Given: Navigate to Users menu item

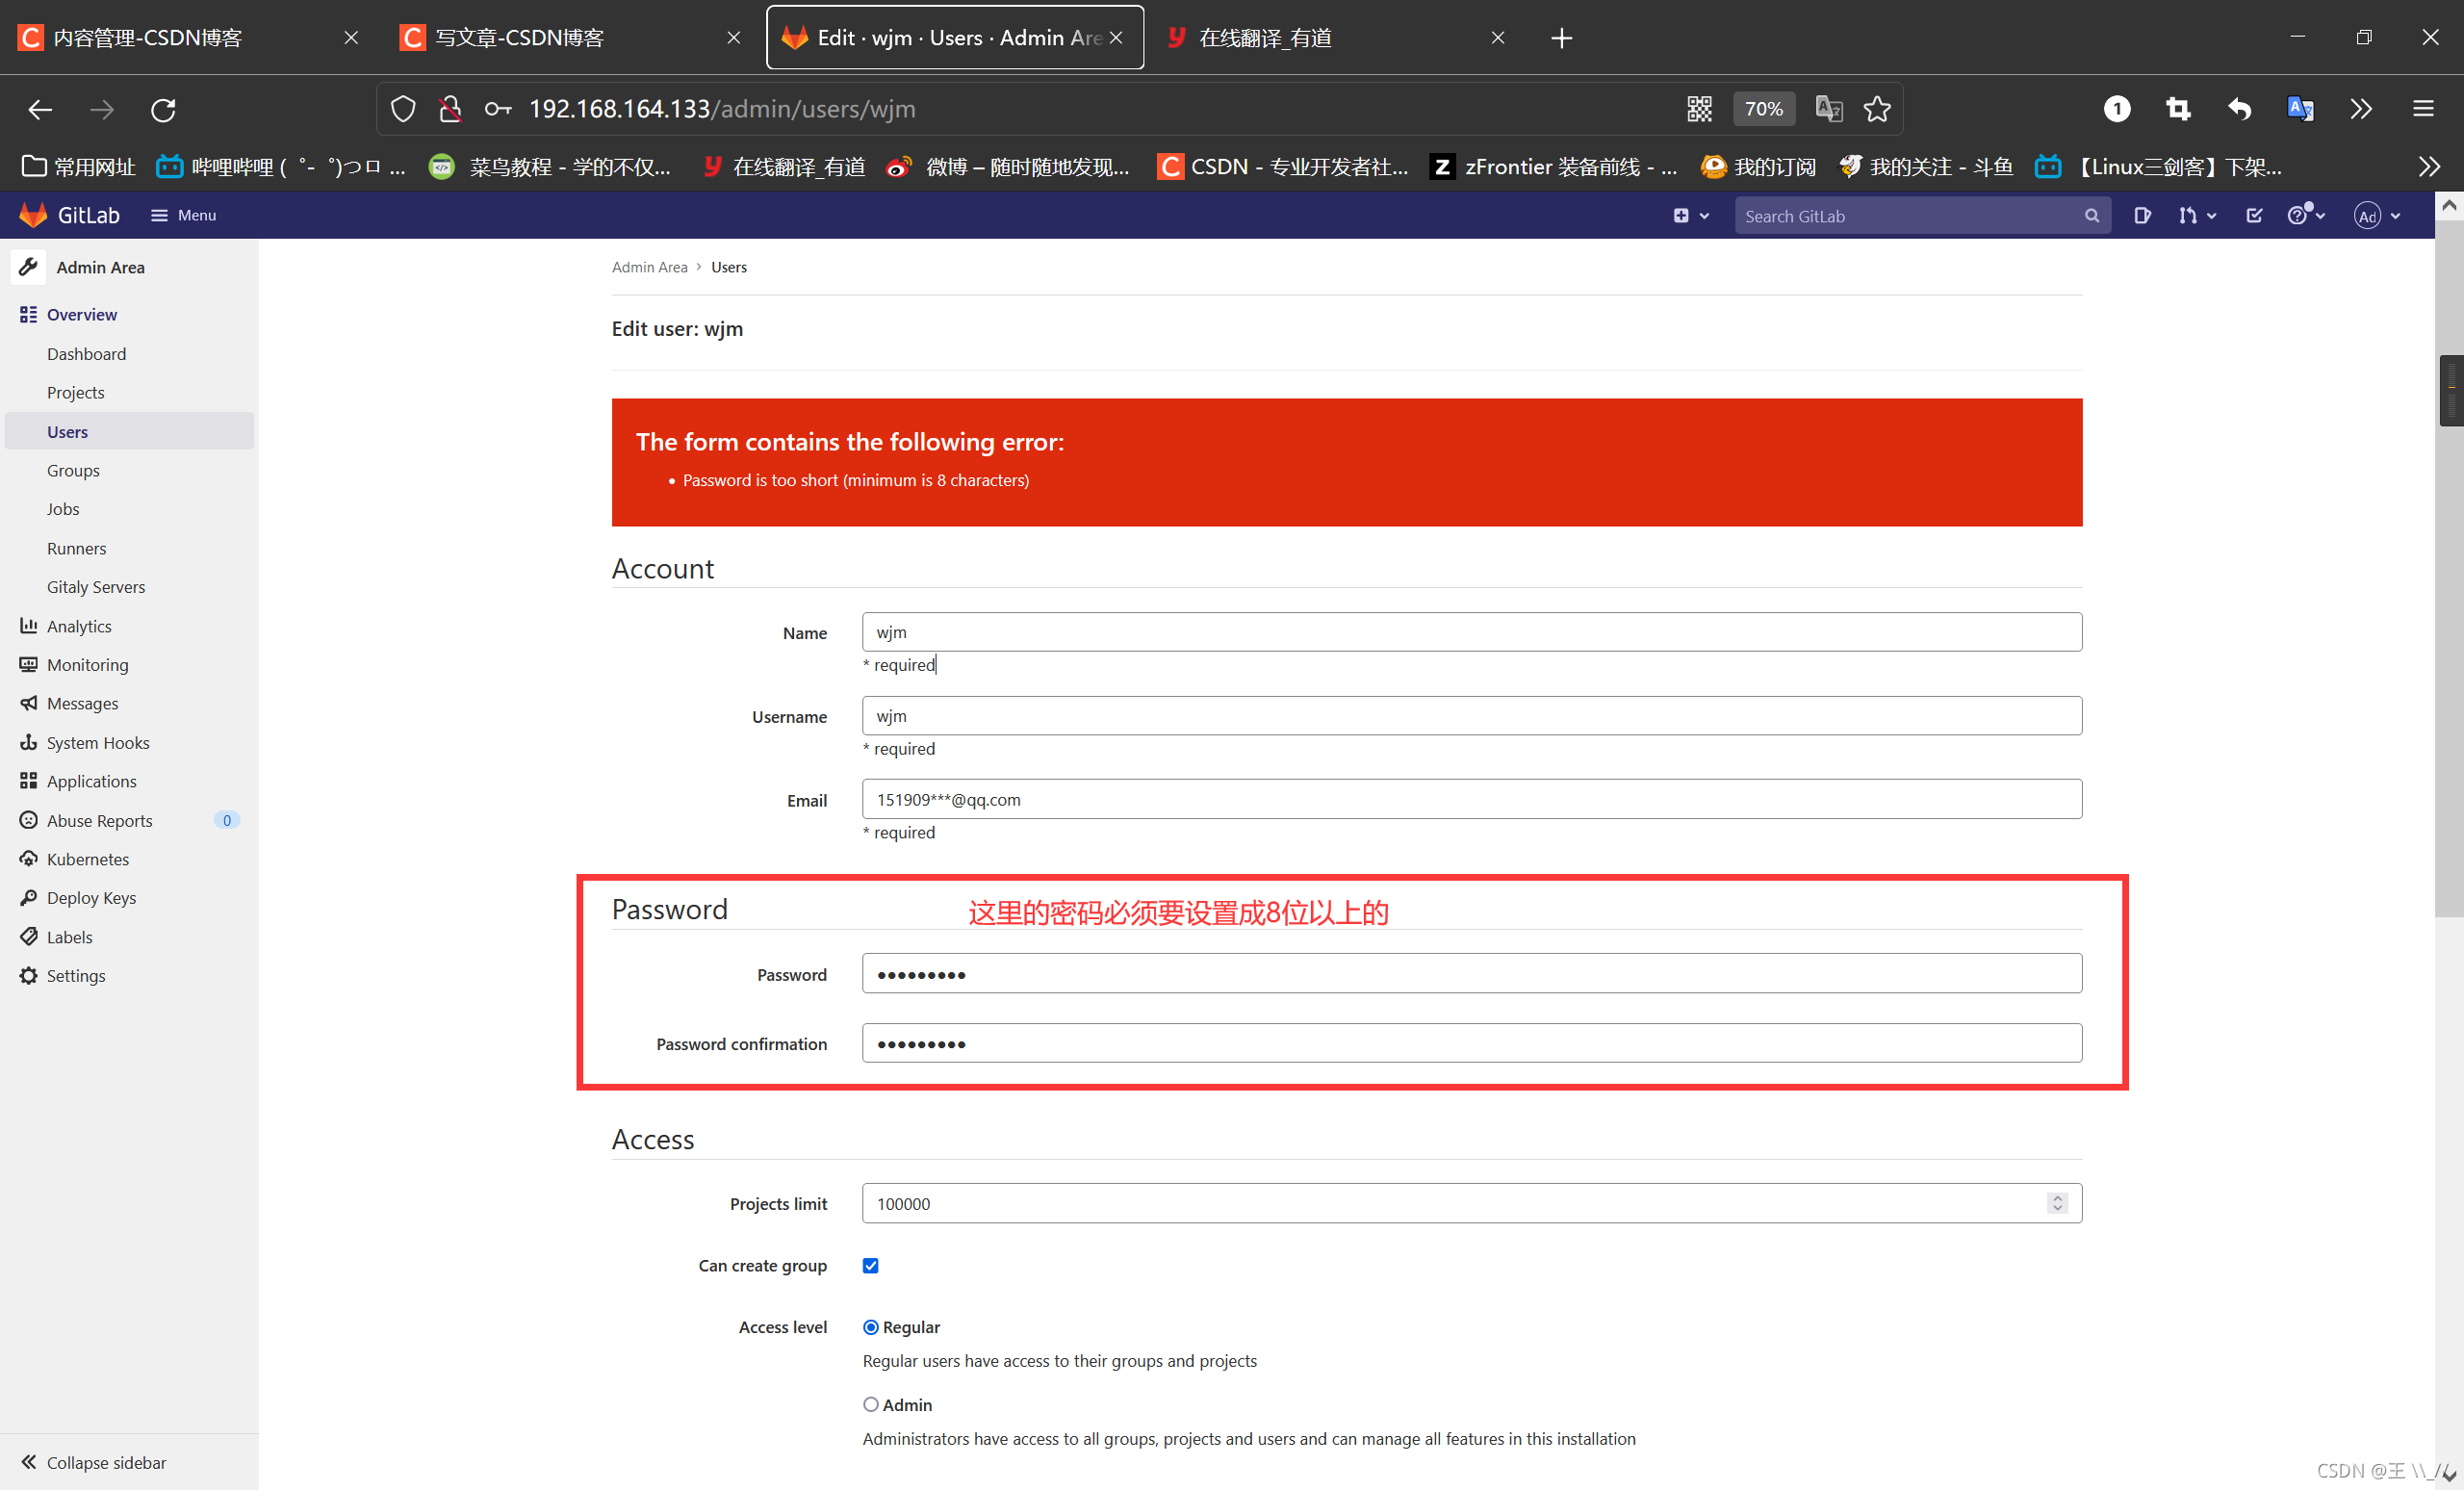Looking at the screenshot, I should click(66, 431).
